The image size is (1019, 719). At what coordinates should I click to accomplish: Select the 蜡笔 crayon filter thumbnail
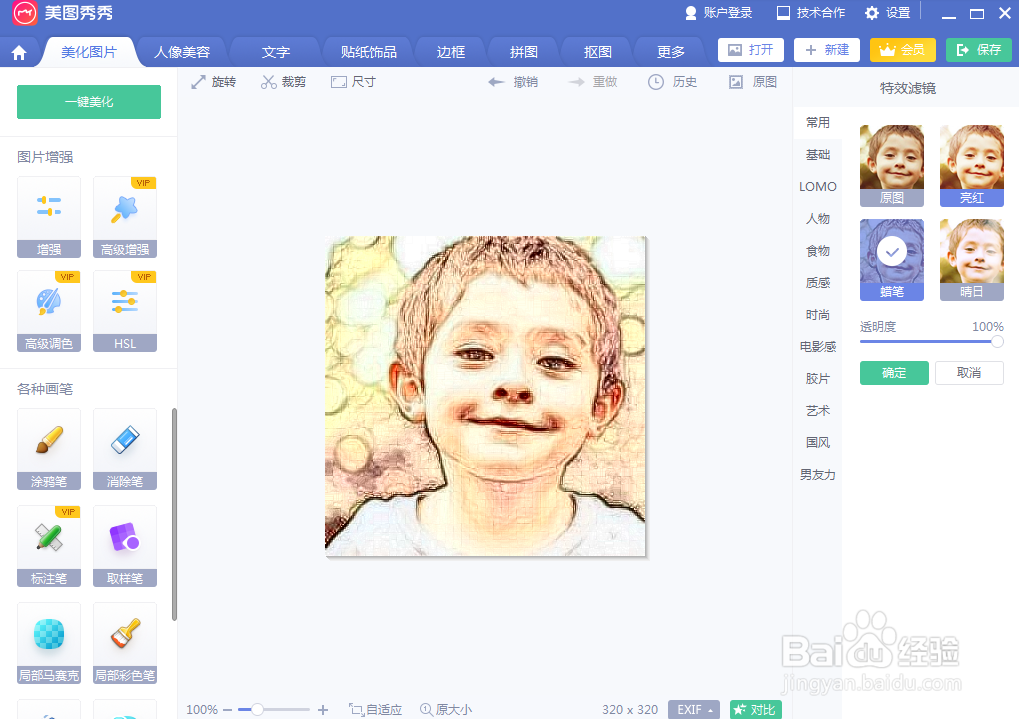click(892, 259)
